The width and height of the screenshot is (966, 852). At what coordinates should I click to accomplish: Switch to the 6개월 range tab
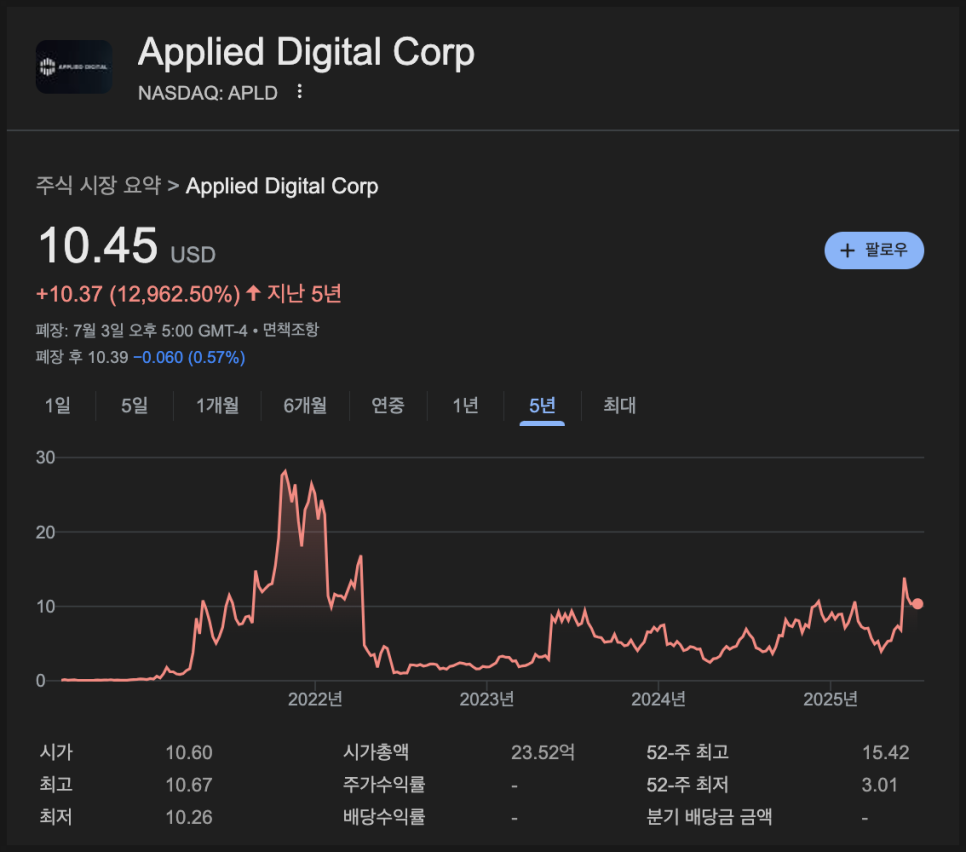(x=305, y=405)
